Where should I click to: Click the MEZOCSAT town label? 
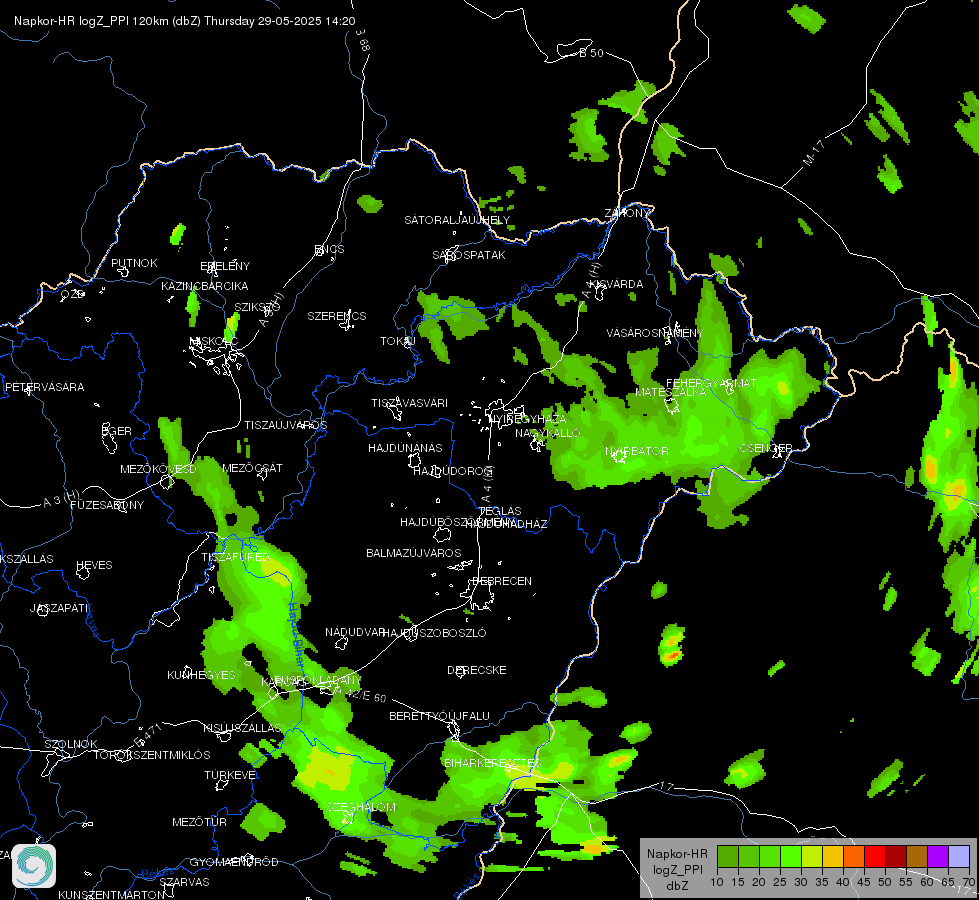[x=252, y=468]
